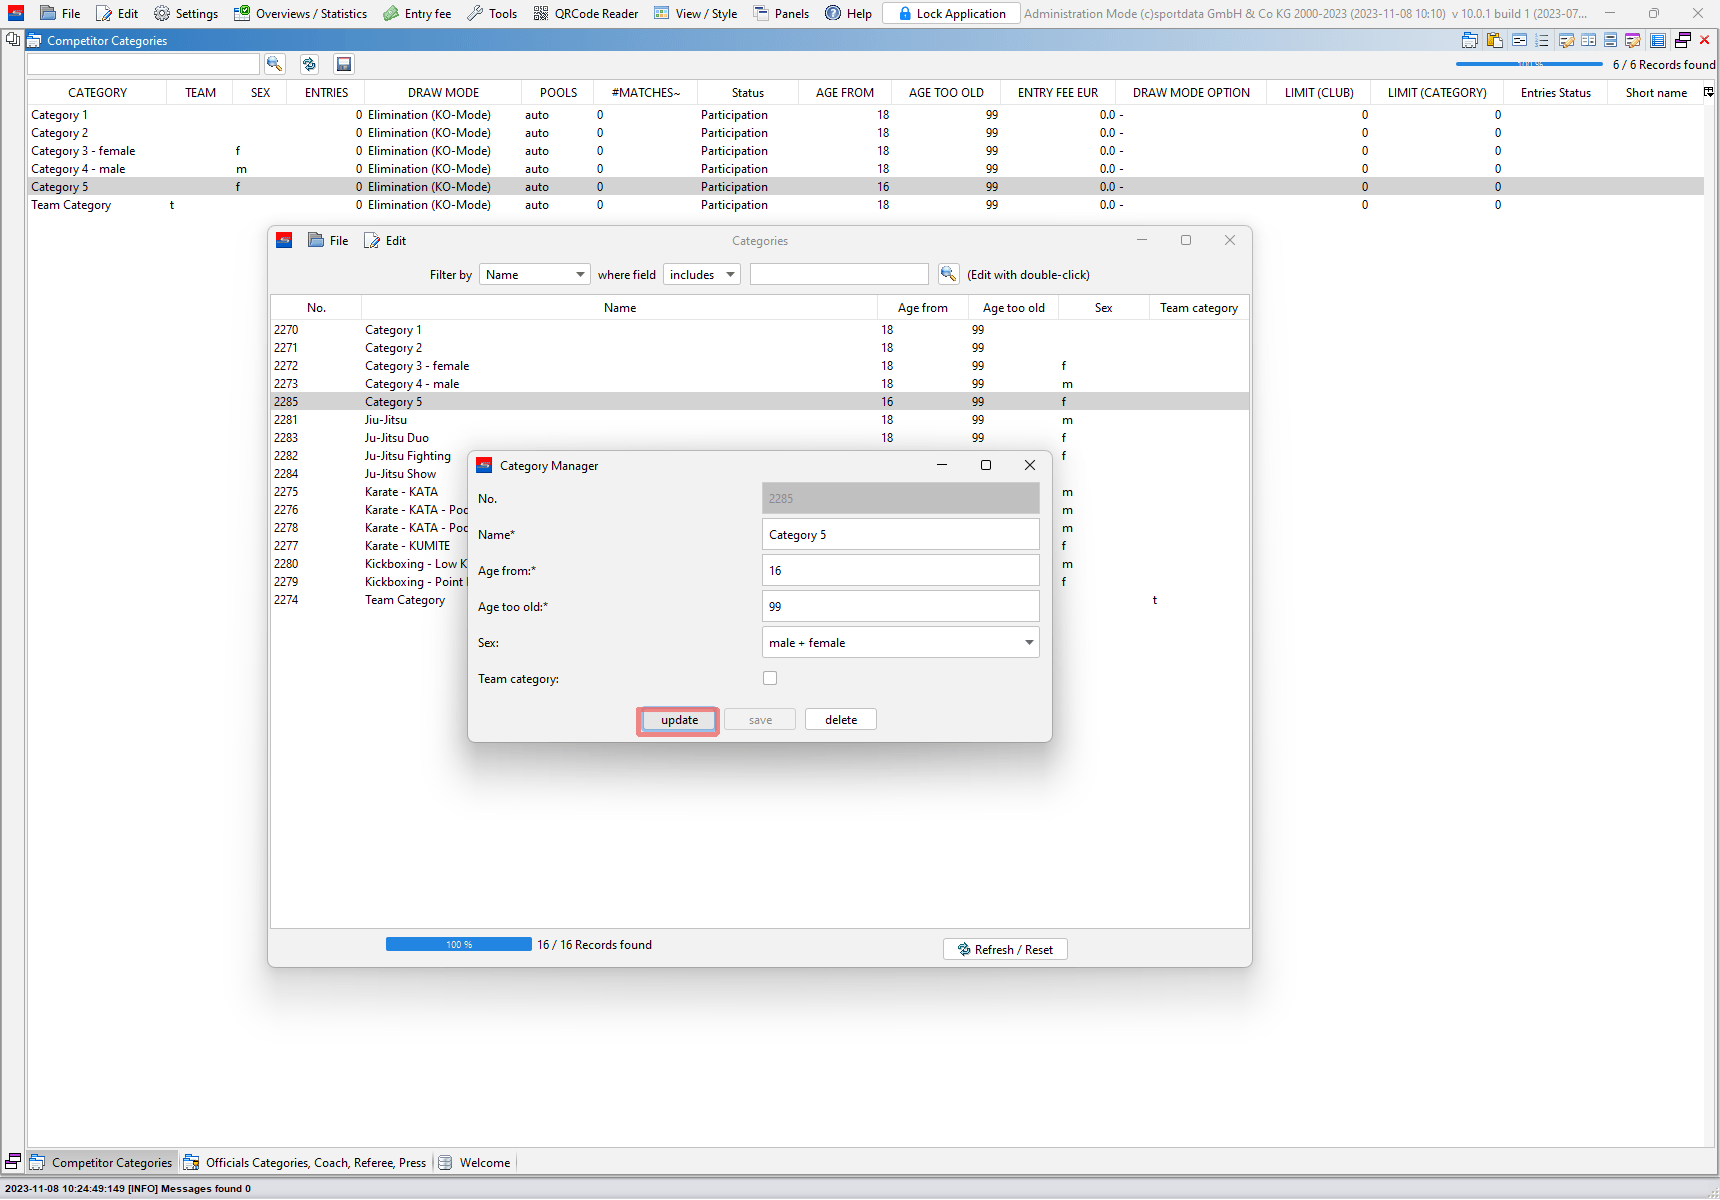Click the Age from input field
This screenshot has height=1200, width=1720.
(900, 571)
